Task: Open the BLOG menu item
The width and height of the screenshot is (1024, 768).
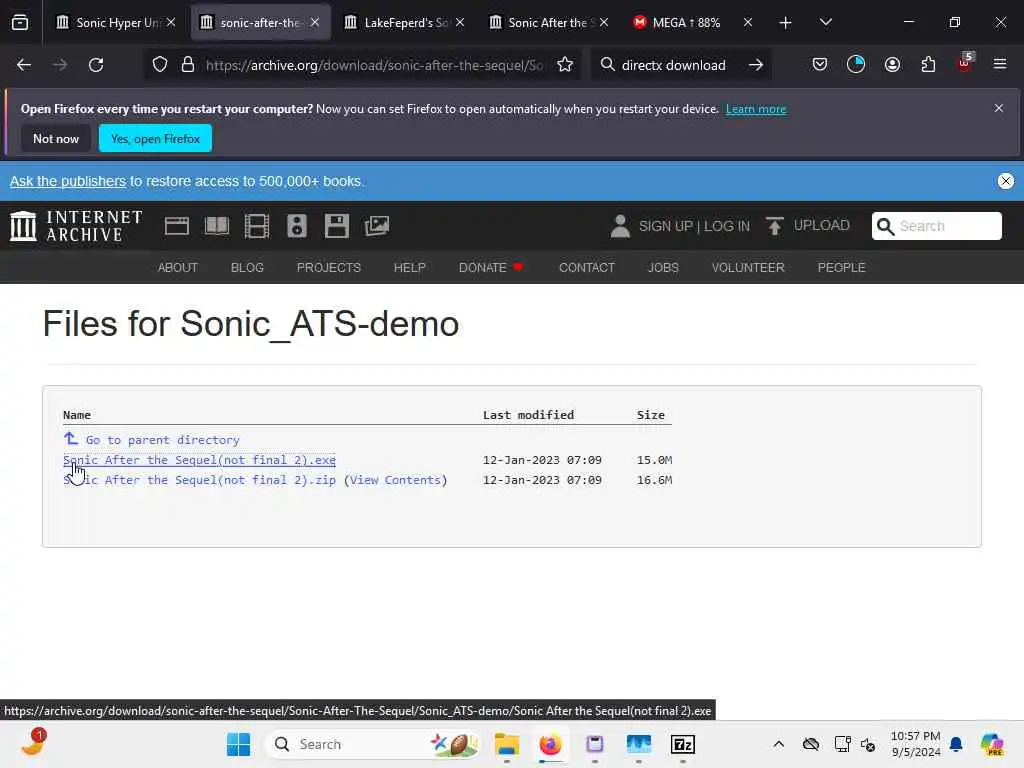Action: click(247, 268)
